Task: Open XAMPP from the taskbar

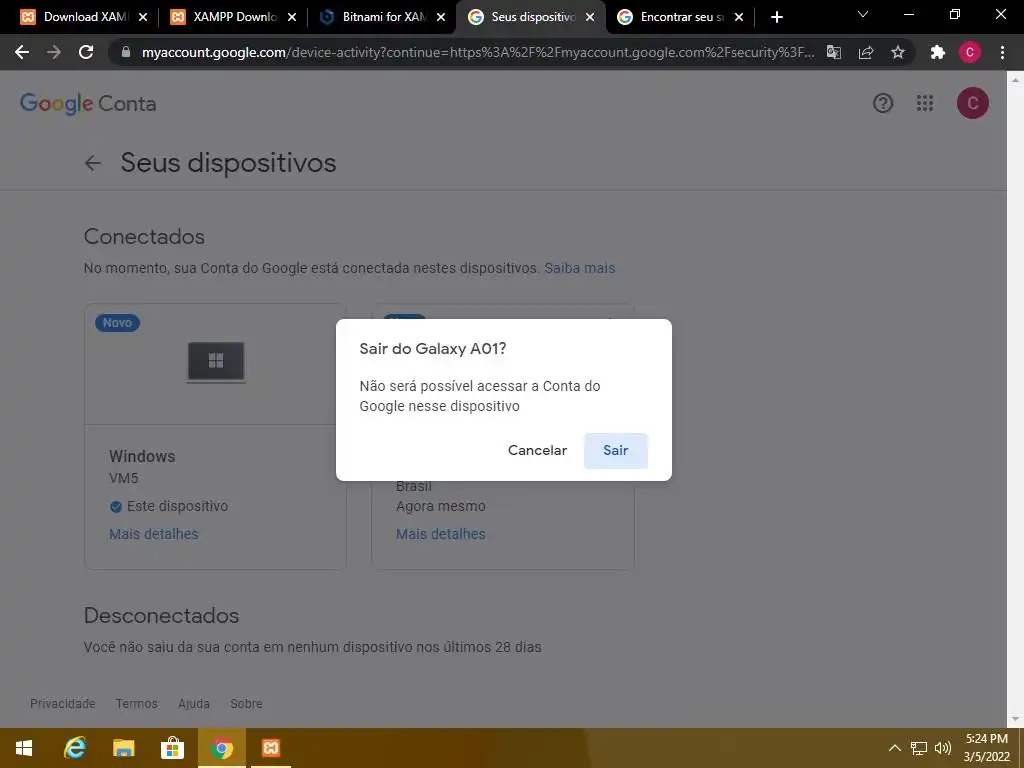Action: pos(270,748)
